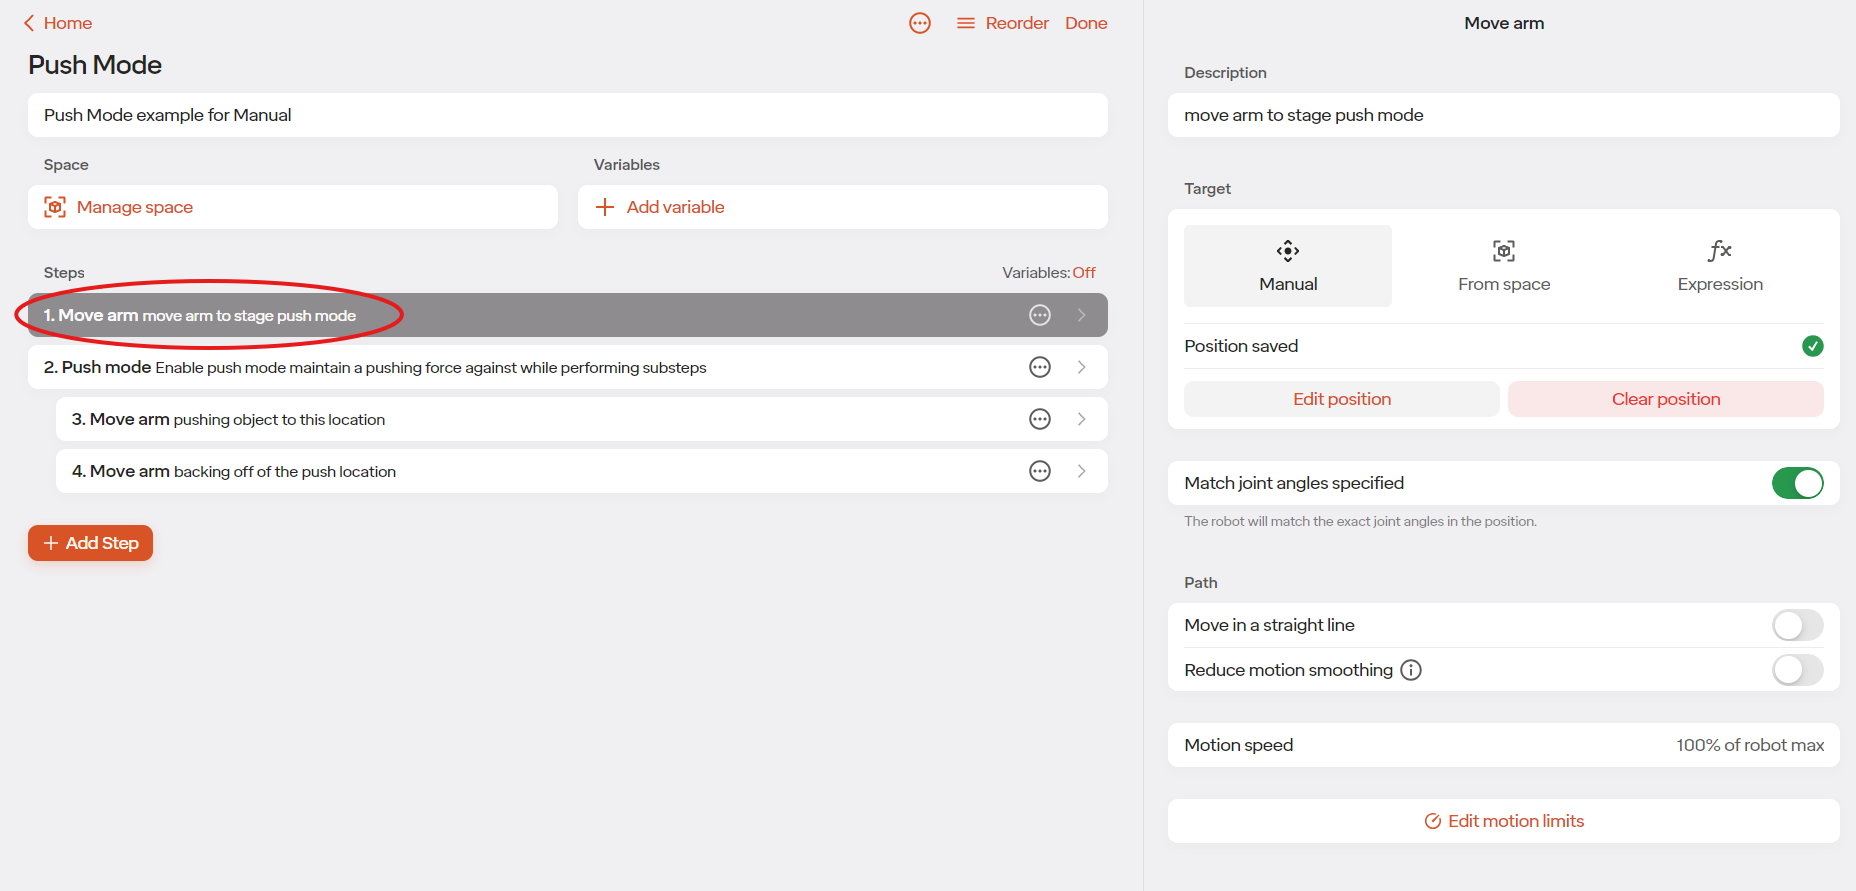The height and width of the screenshot is (891, 1856).
Task: Select the Manual target tab
Action: (x=1288, y=266)
